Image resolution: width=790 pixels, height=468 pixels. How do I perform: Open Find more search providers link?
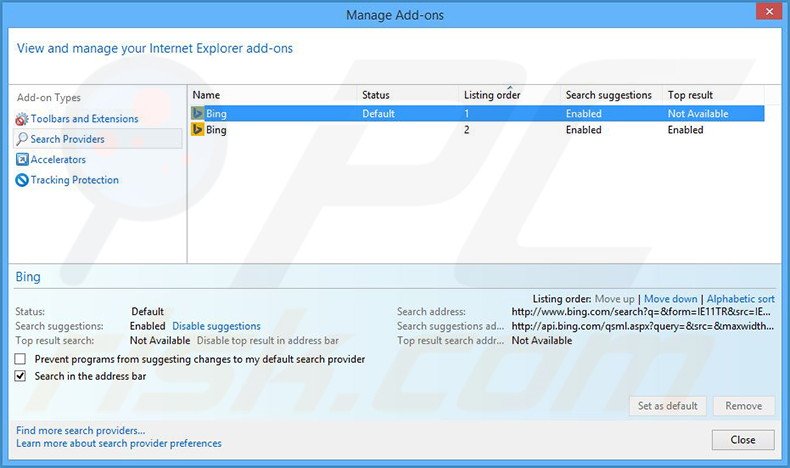coord(81,431)
